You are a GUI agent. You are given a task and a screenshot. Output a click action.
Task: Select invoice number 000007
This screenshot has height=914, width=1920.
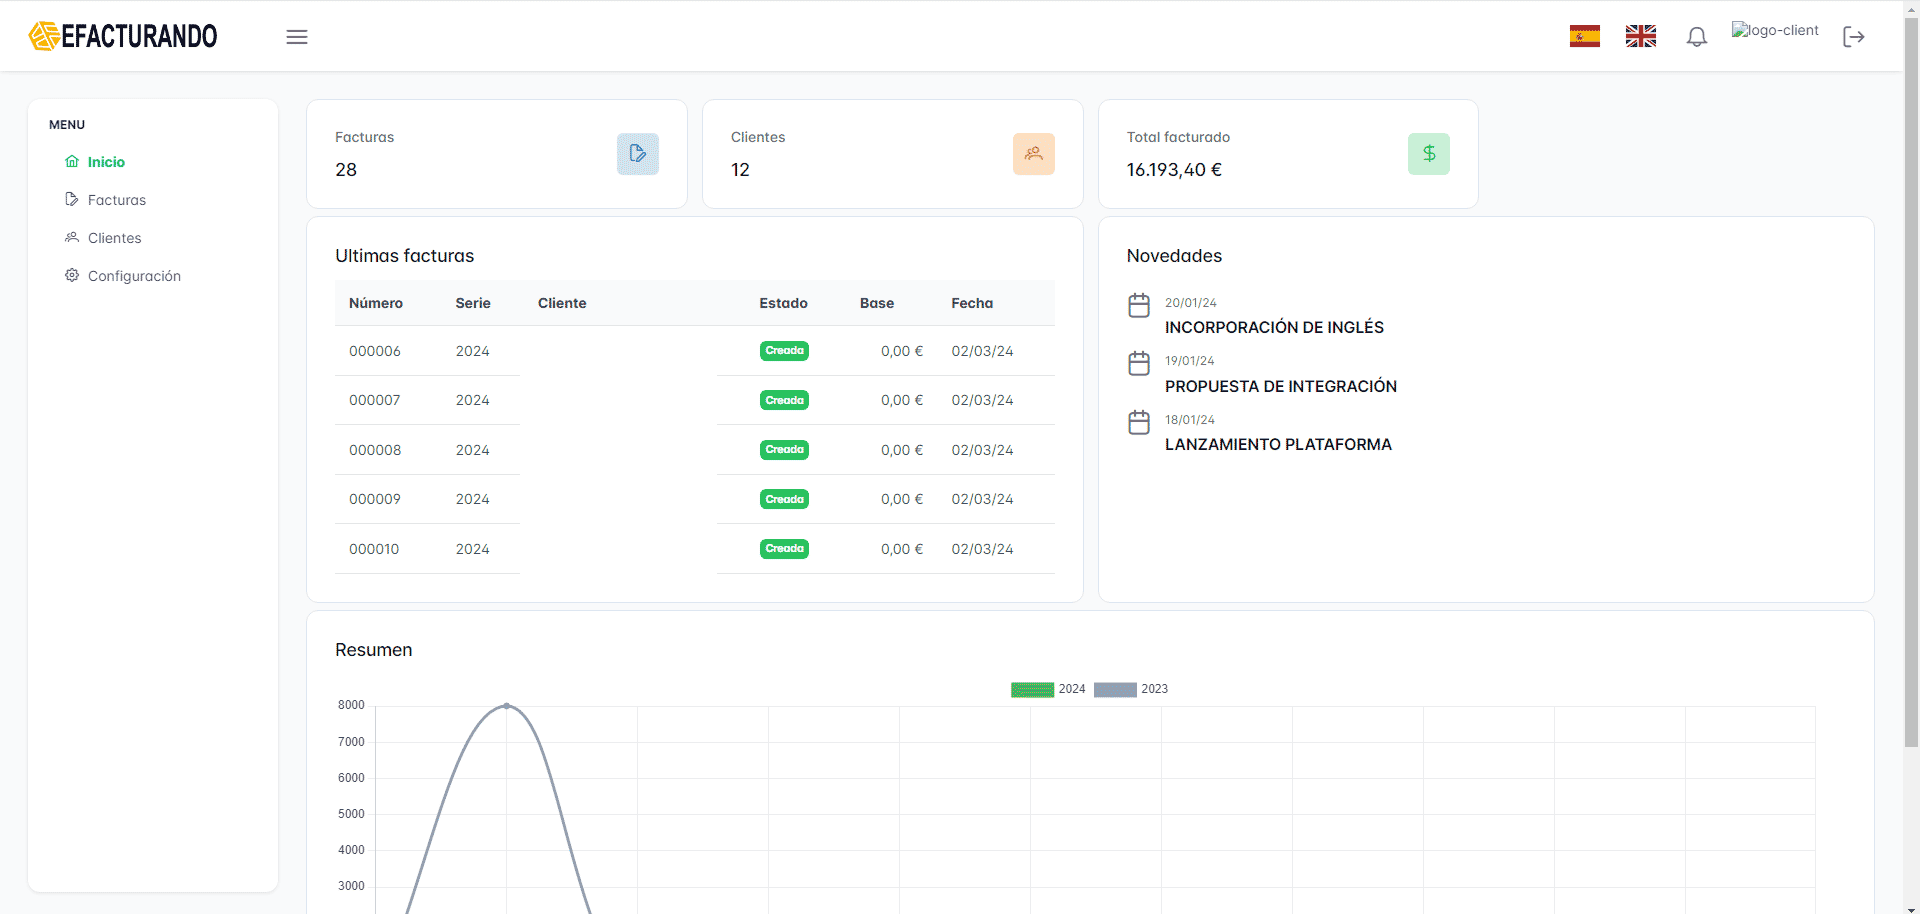(375, 400)
